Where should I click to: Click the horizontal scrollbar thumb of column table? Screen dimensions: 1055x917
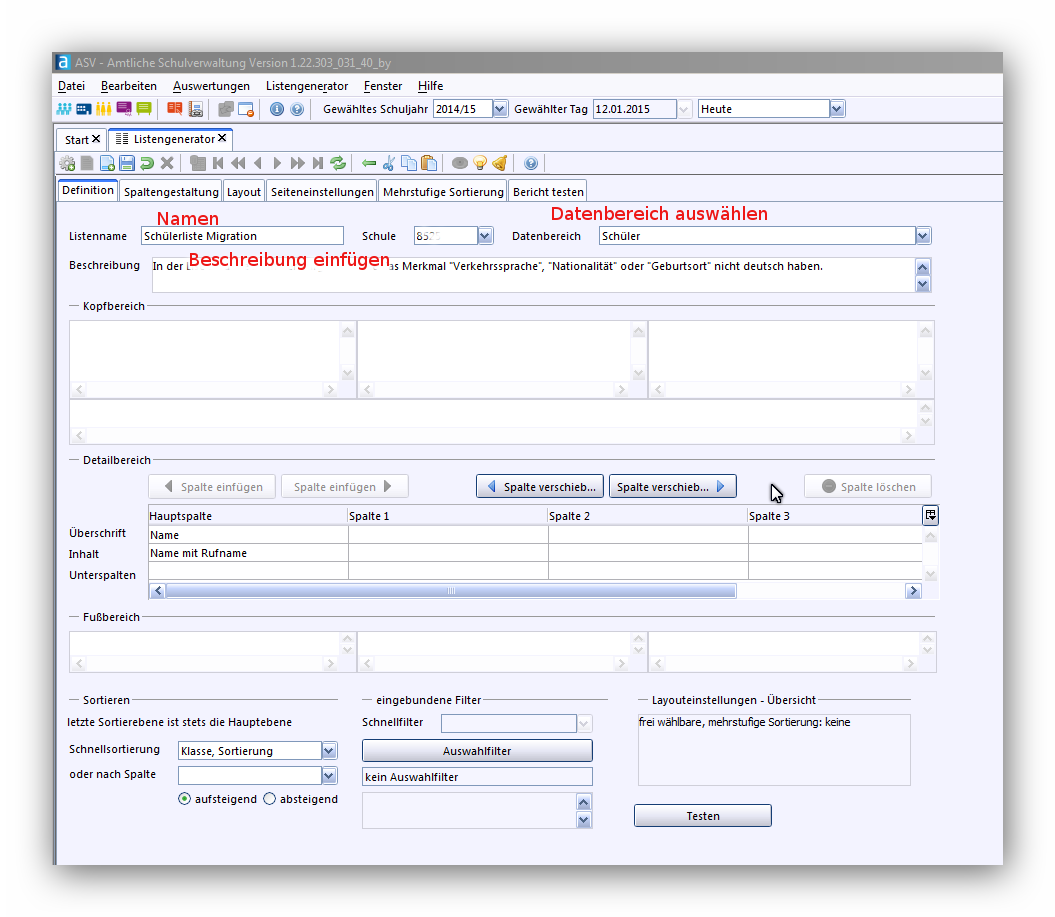click(451, 591)
